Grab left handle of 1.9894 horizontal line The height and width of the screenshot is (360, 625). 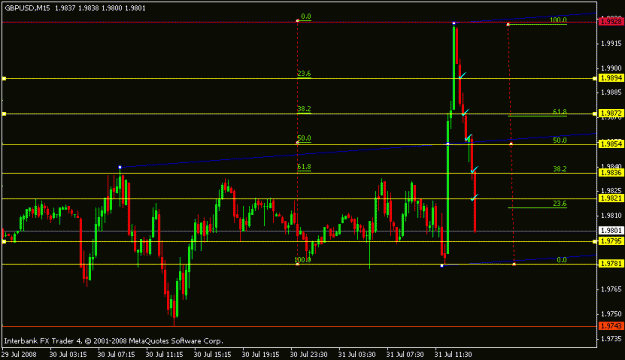[4, 79]
